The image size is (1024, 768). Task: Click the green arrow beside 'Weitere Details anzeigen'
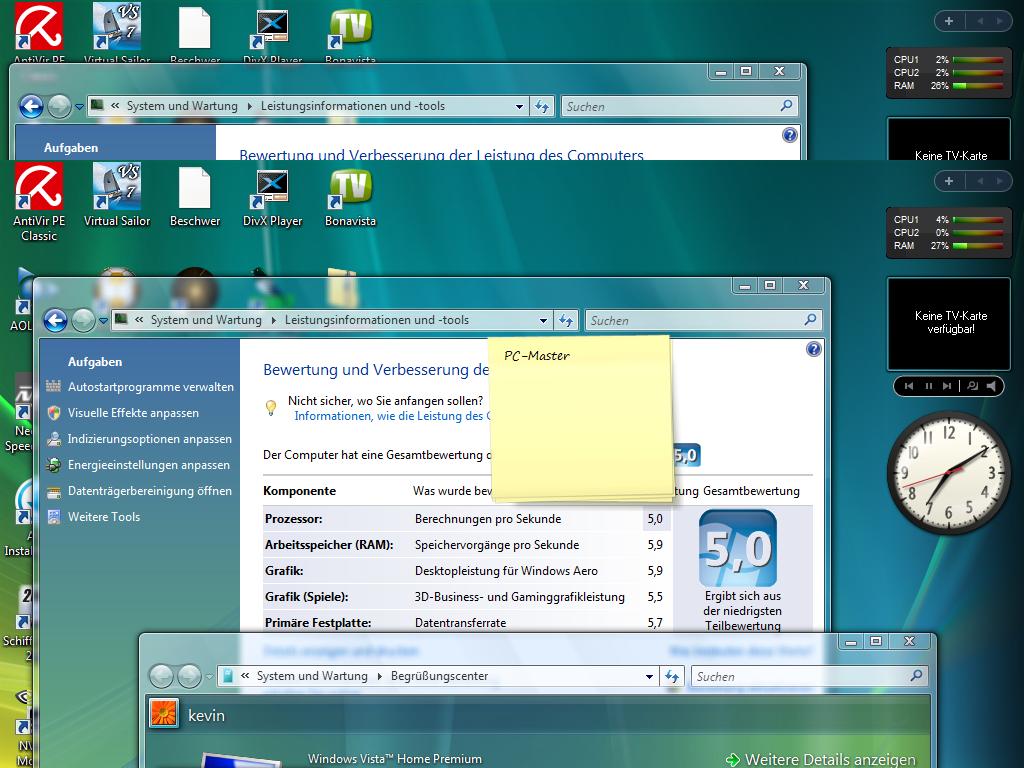click(x=733, y=760)
